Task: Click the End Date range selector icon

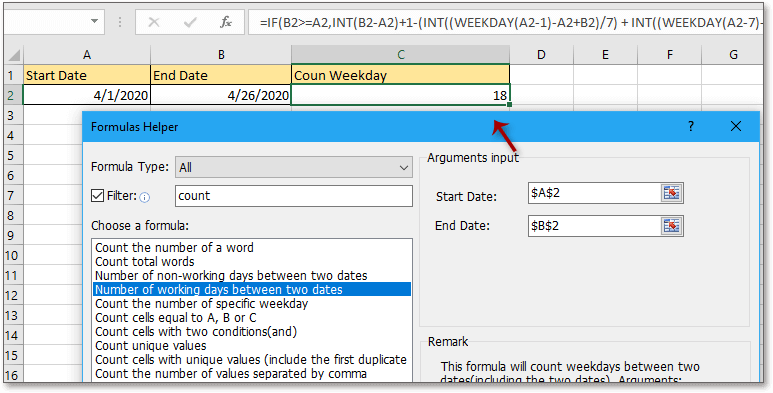Action: 671,226
